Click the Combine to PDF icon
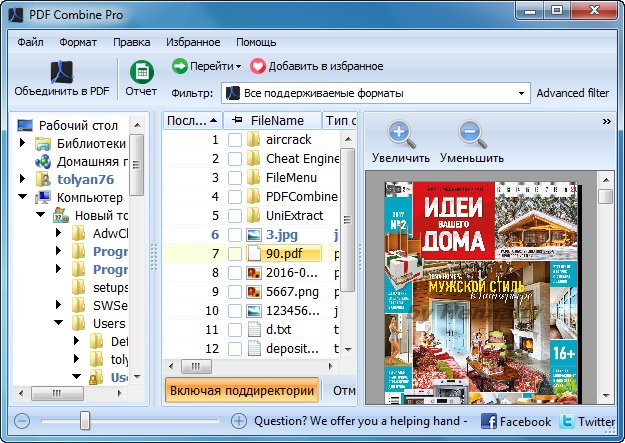 coord(61,71)
